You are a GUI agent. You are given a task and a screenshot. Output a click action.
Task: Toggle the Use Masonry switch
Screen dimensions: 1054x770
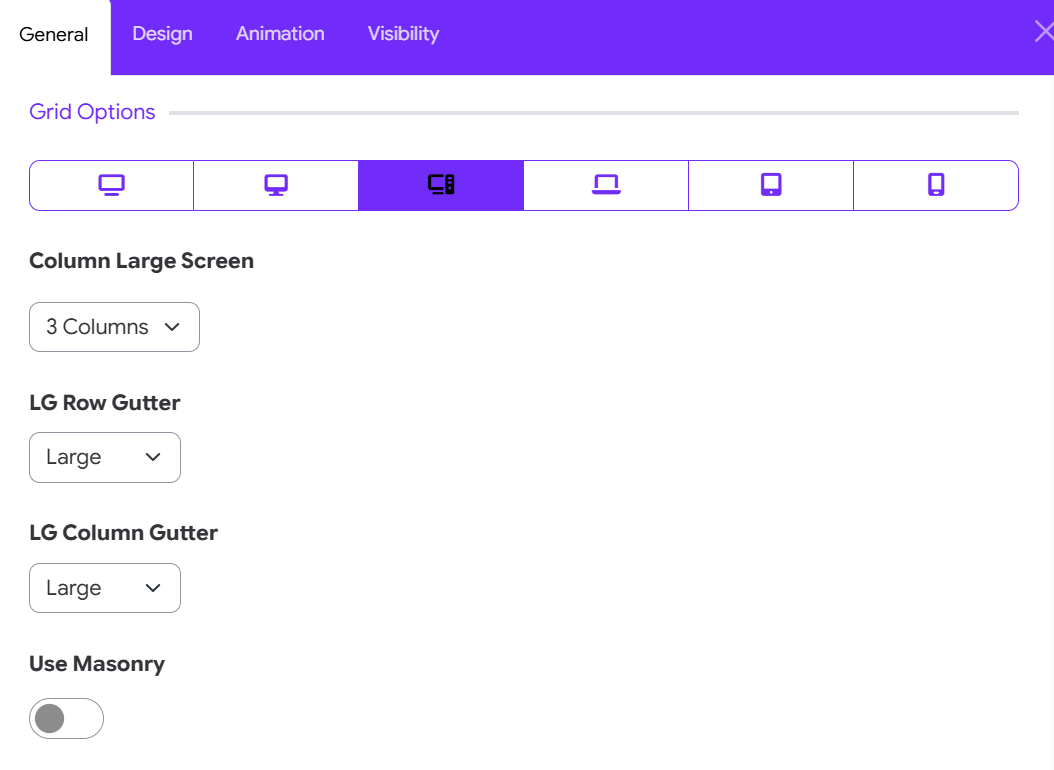(67, 718)
